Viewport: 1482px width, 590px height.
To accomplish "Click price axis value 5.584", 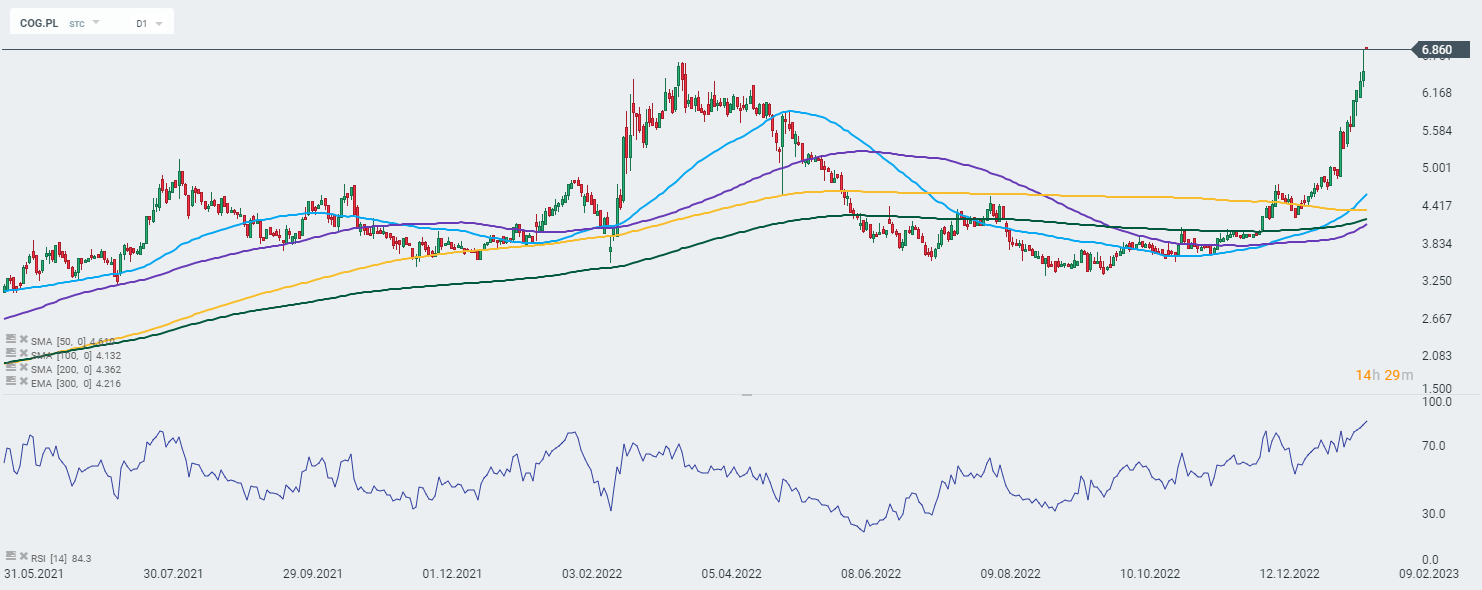I will tap(1436, 131).
